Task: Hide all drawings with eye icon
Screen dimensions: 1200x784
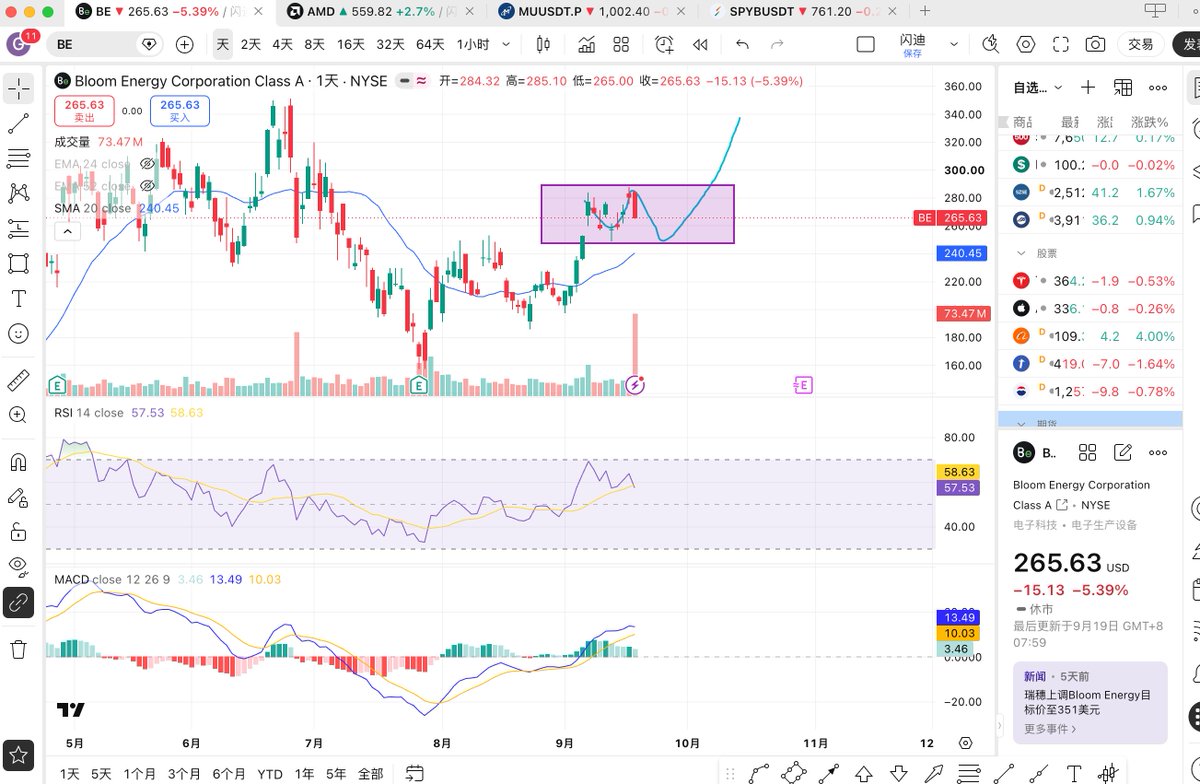Action: coord(18,566)
